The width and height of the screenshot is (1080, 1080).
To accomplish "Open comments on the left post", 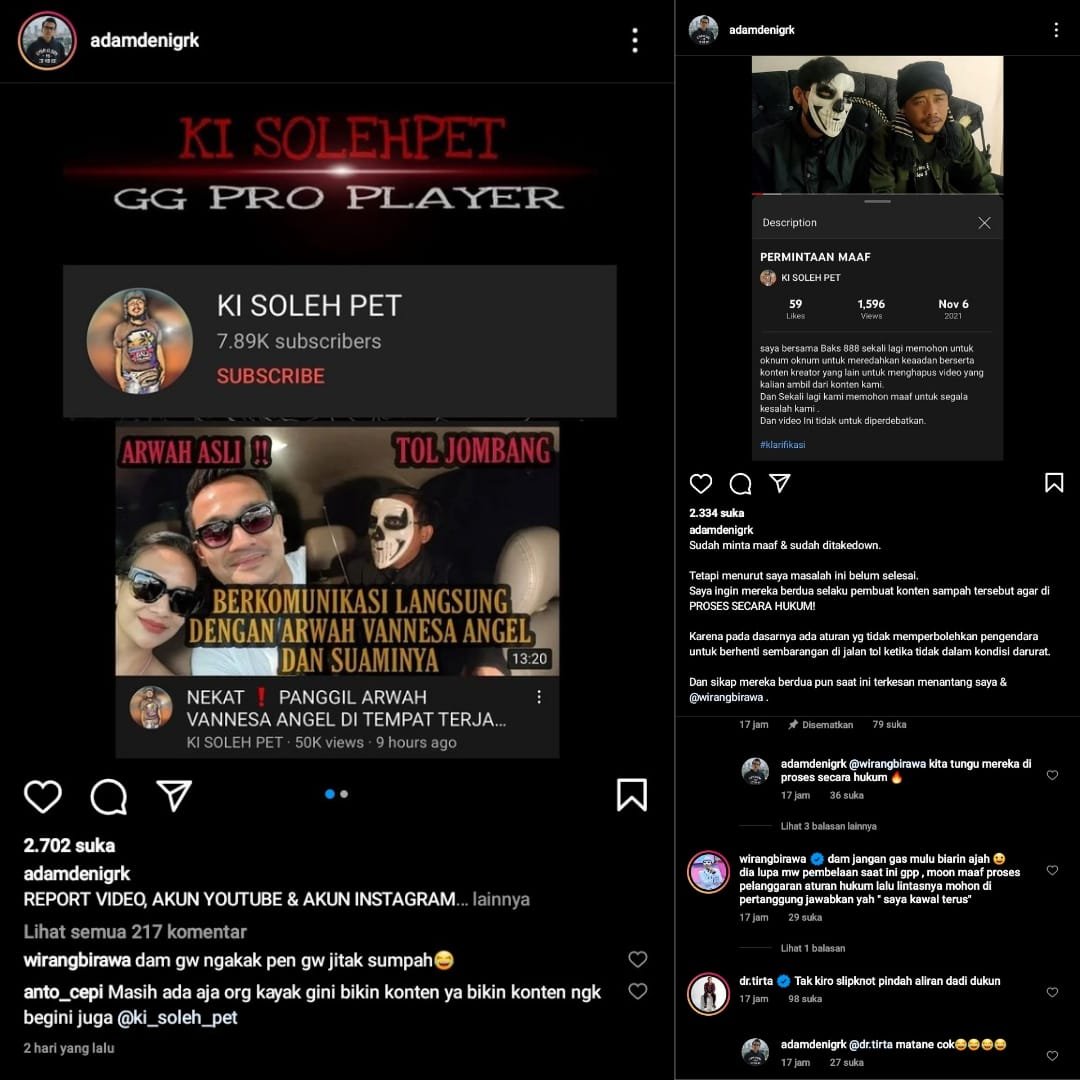I will click(109, 796).
